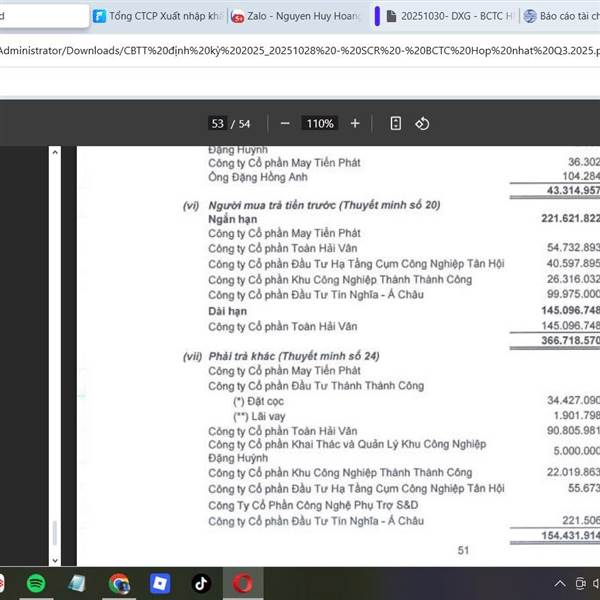Click the PDF scrollbar up arrow
The image size is (600, 600).
click(55, 152)
